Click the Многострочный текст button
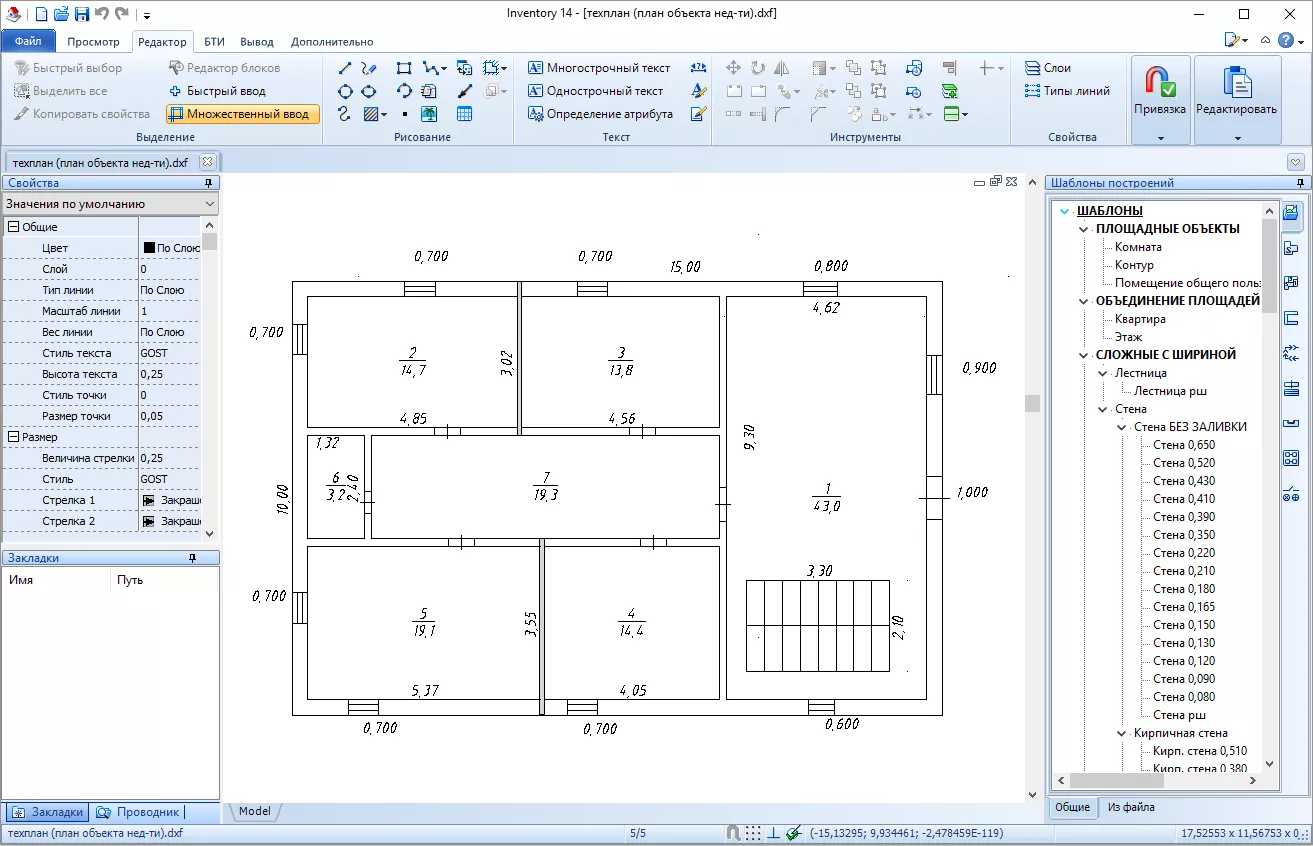 point(598,68)
